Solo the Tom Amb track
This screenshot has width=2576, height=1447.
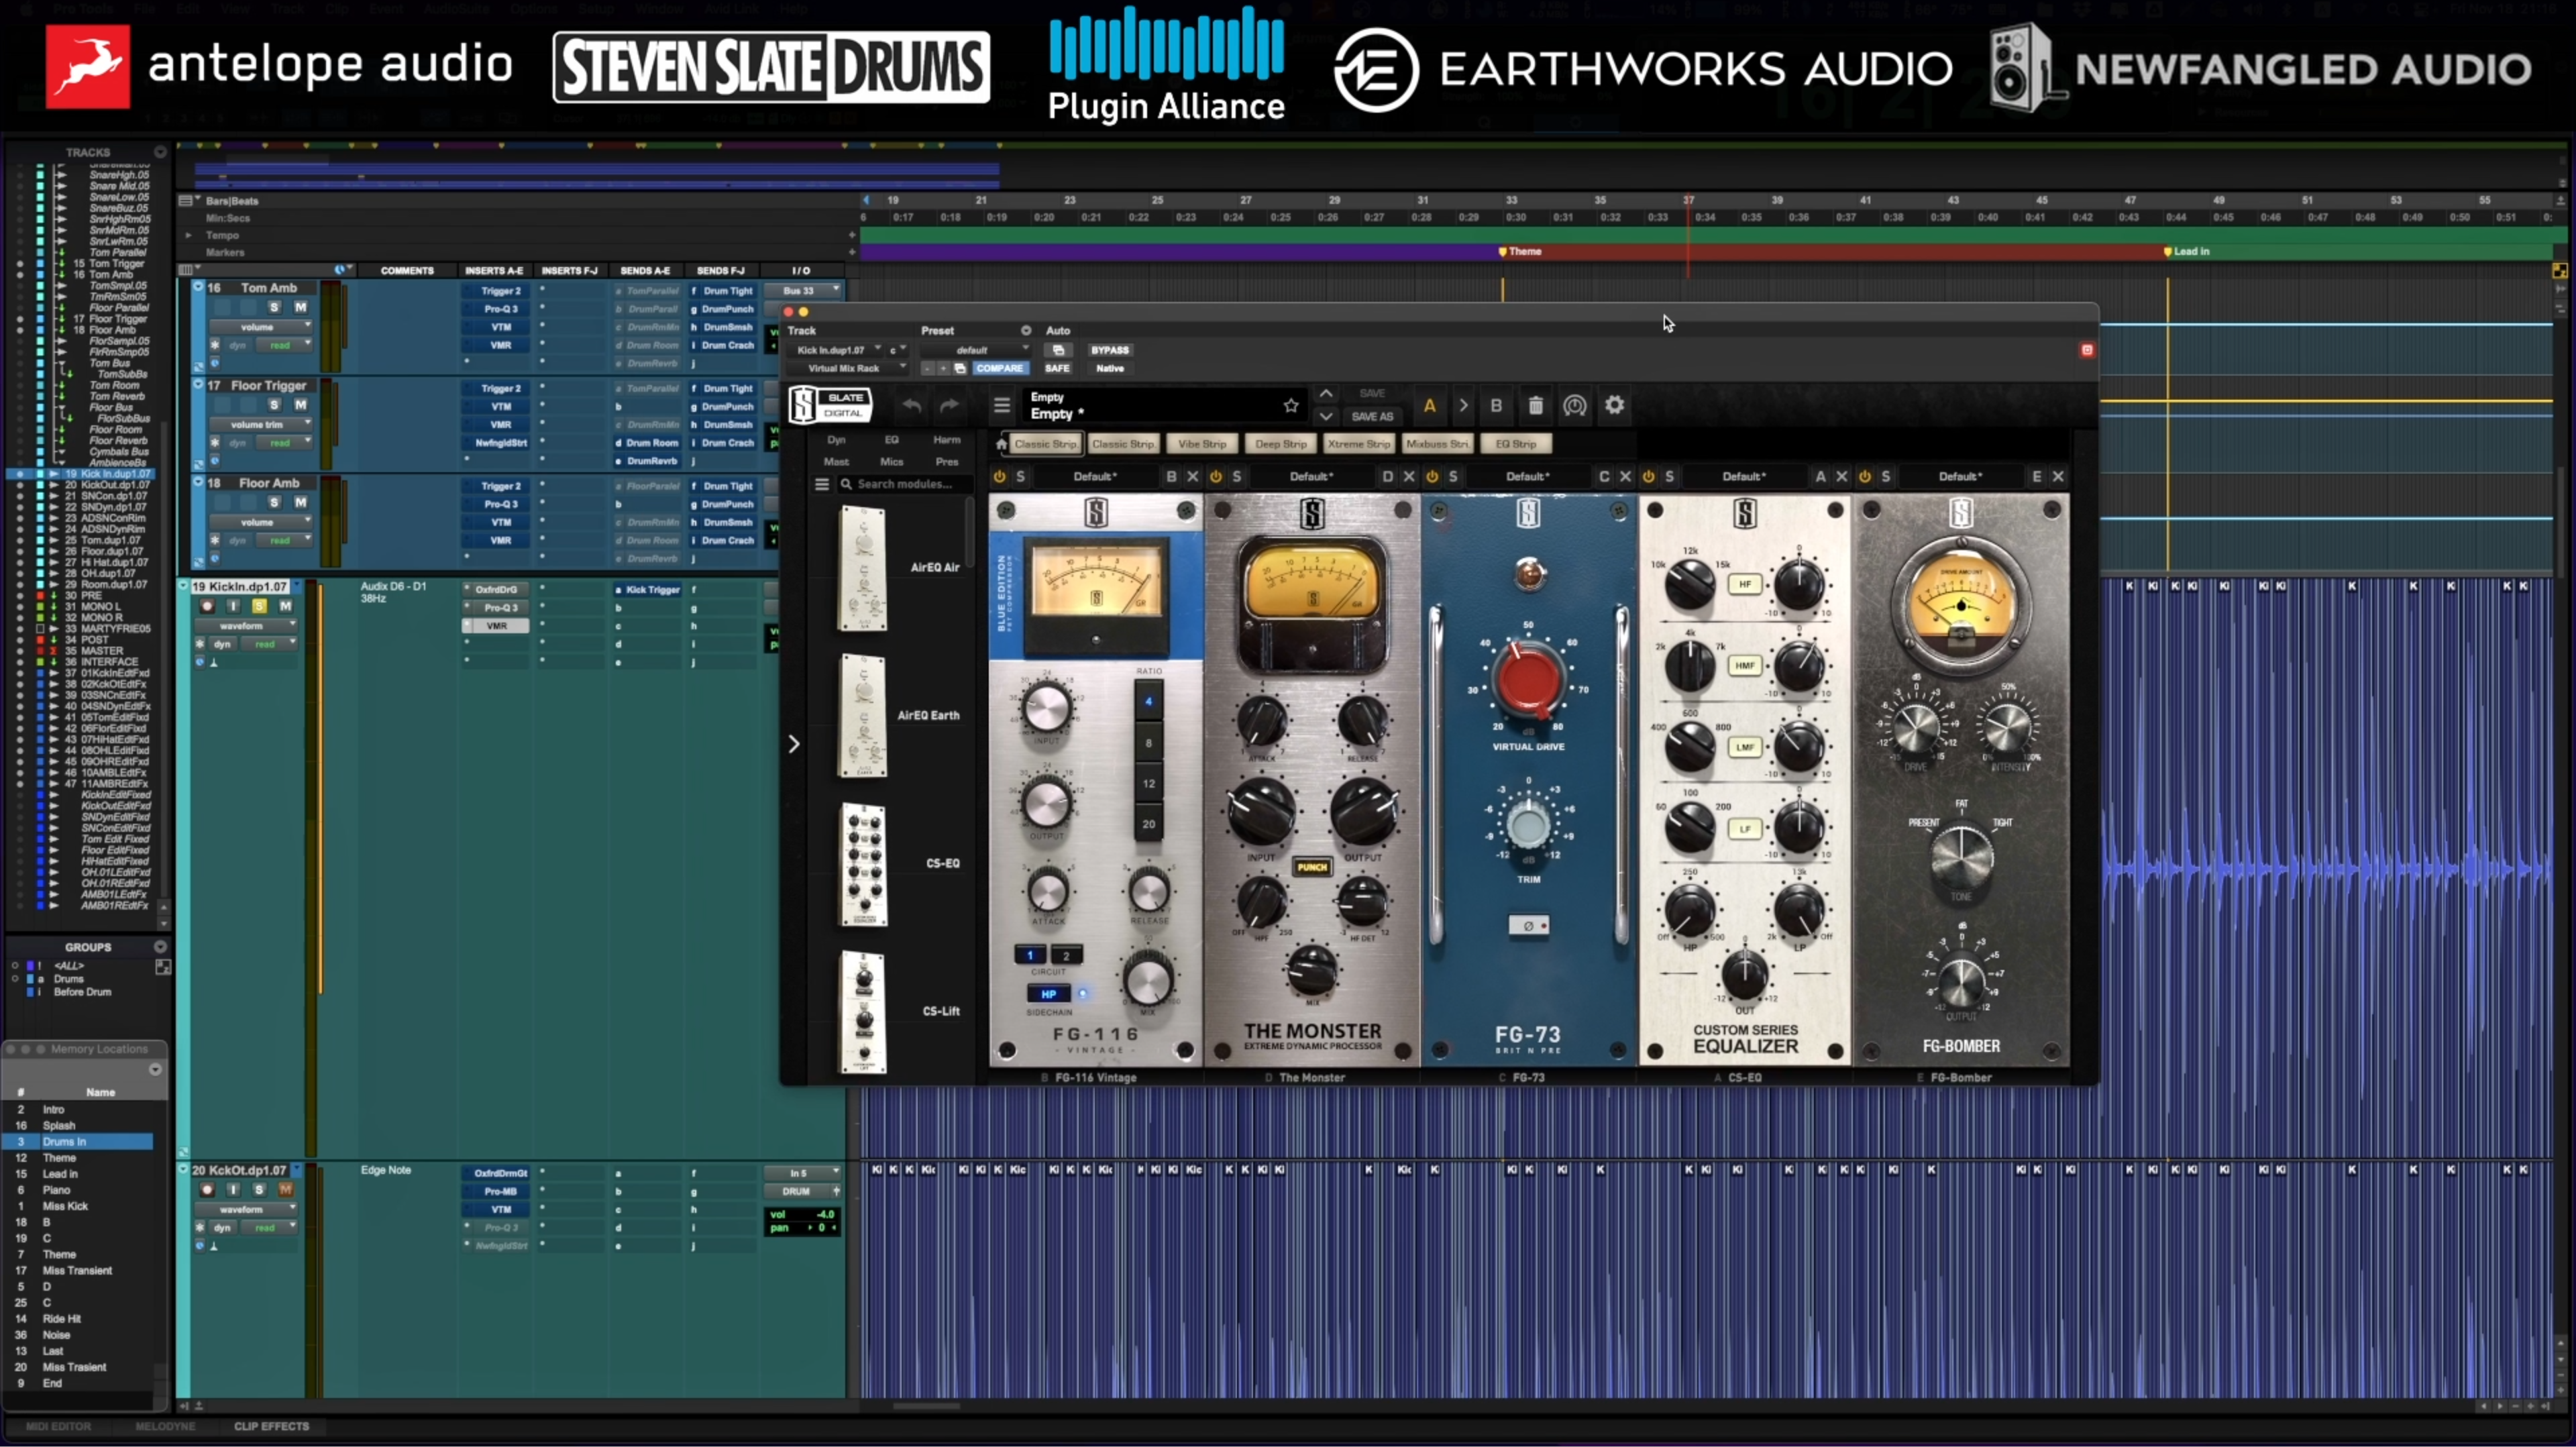(274, 307)
